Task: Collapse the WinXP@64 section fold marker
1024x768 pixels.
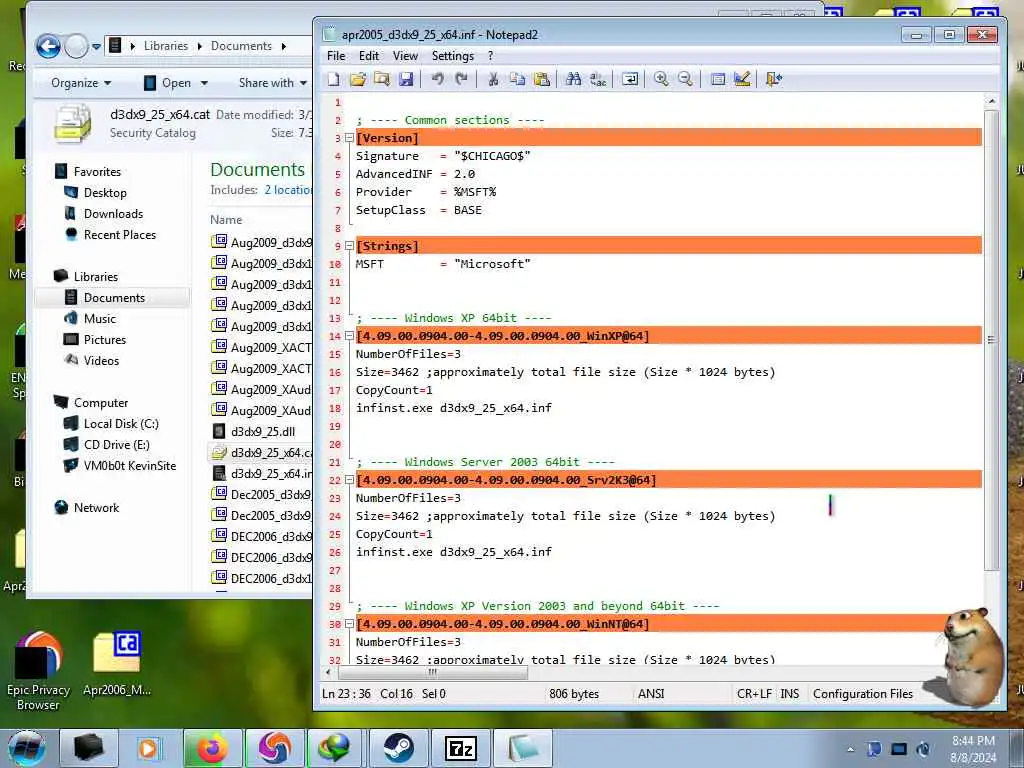Action: point(349,336)
